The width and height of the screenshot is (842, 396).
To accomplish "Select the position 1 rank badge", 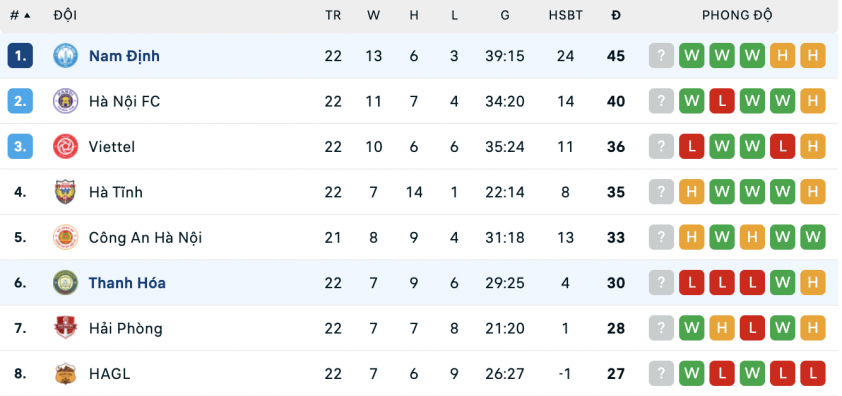I will 20,56.
